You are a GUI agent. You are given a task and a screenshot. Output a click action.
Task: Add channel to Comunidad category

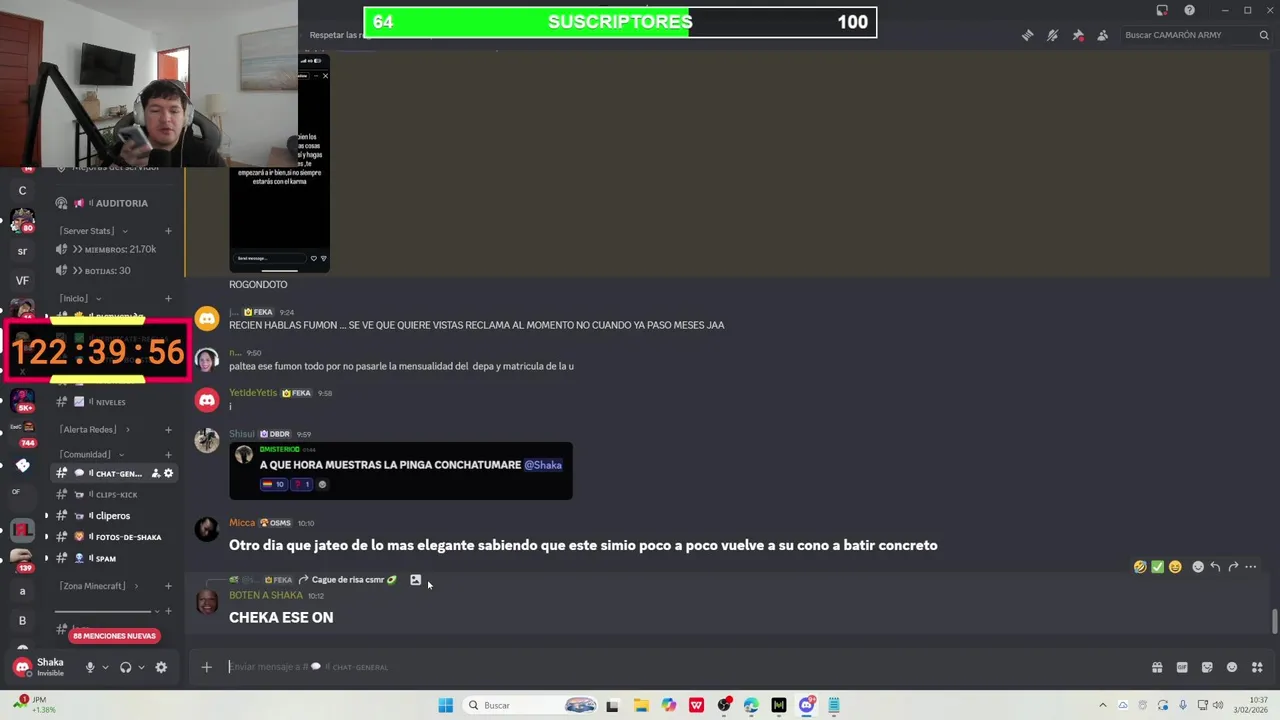pyautogui.click(x=168, y=454)
